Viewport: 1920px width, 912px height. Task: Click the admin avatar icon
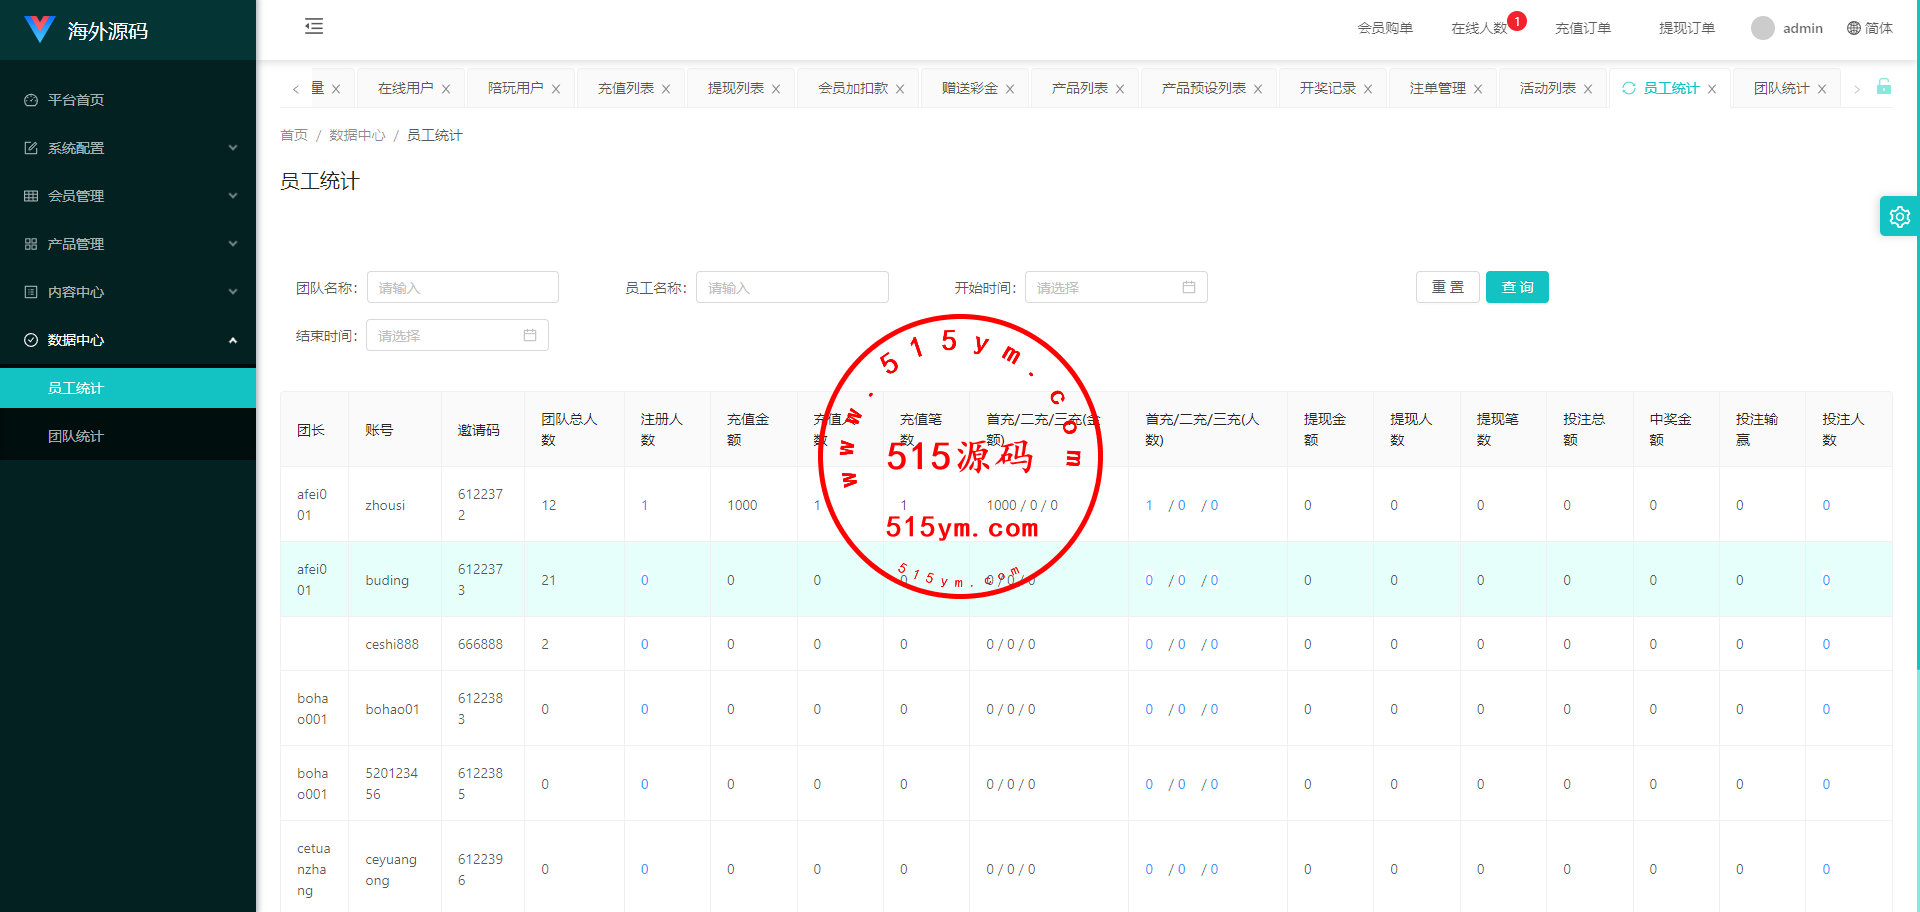coord(1762,28)
